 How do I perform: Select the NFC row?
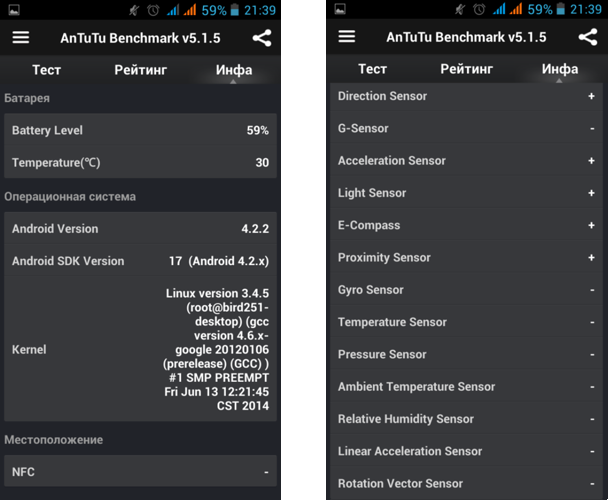(140, 472)
